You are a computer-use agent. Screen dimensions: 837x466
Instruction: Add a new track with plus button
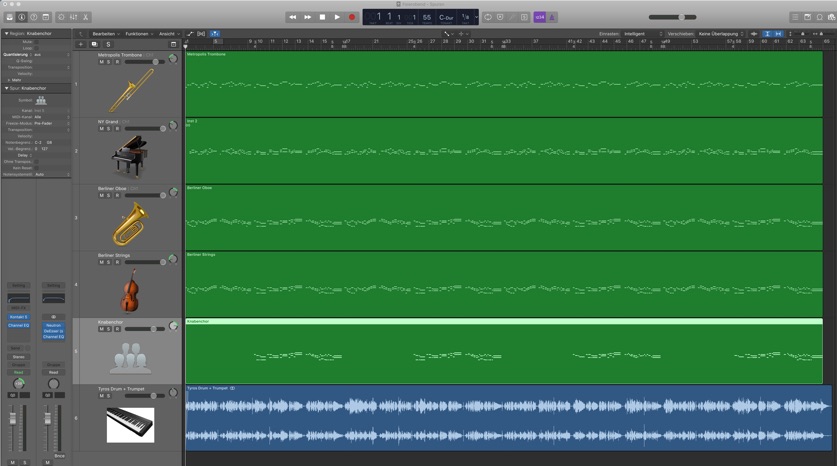tap(81, 44)
